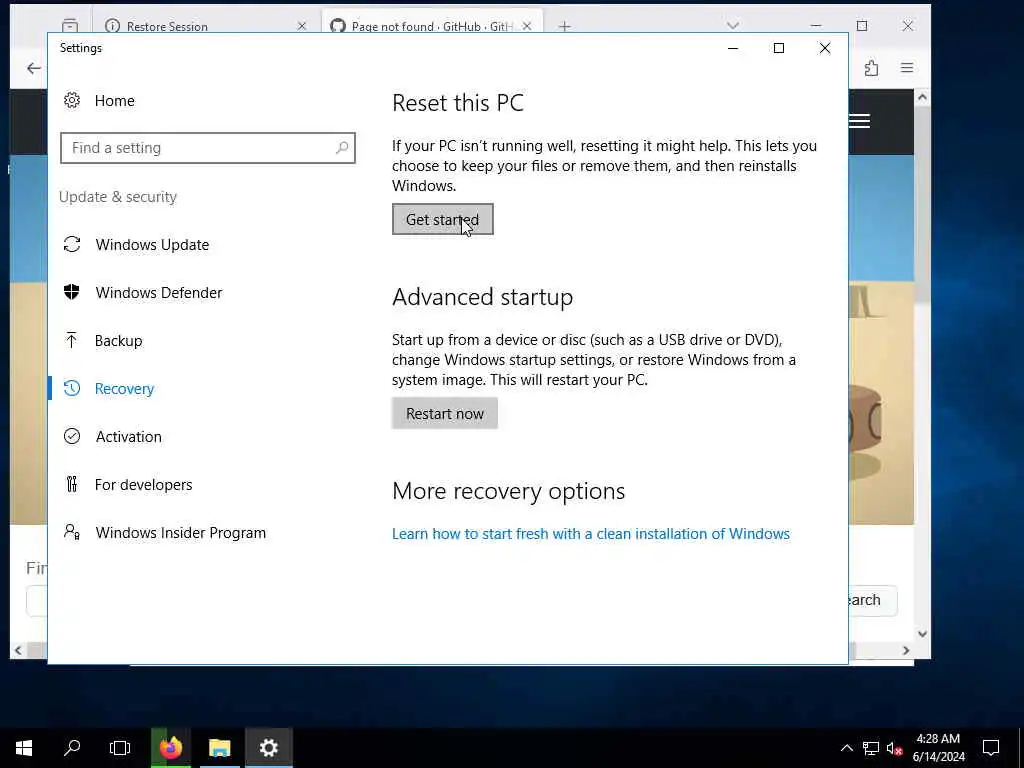Click Firefox vertical scrollbar up arrow
1024x768 pixels.
(922, 97)
